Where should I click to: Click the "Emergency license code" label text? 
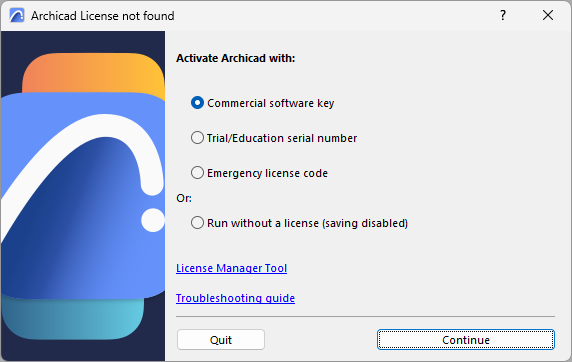(267, 173)
